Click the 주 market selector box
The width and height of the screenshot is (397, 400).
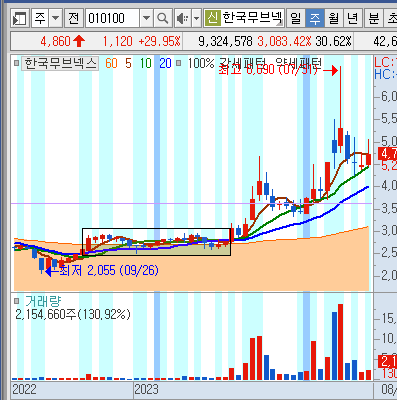pyautogui.click(x=40, y=18)
